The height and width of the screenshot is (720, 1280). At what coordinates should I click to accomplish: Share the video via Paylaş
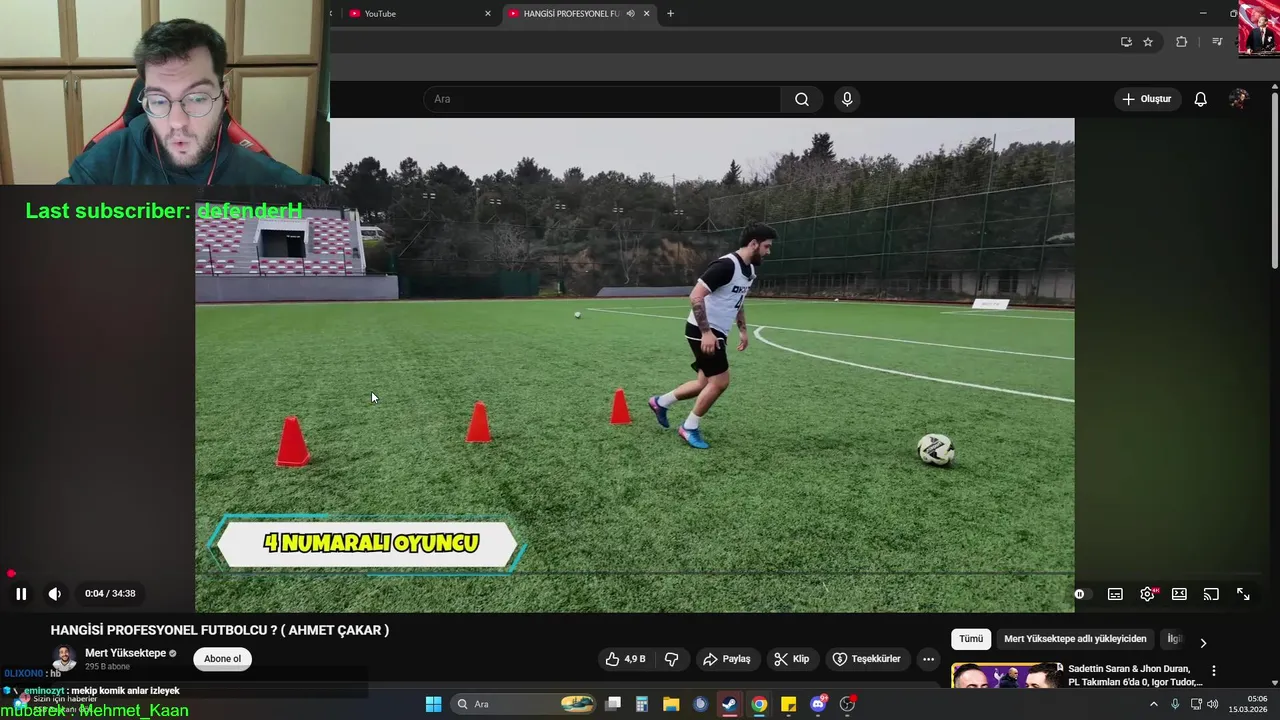(727, 659)
